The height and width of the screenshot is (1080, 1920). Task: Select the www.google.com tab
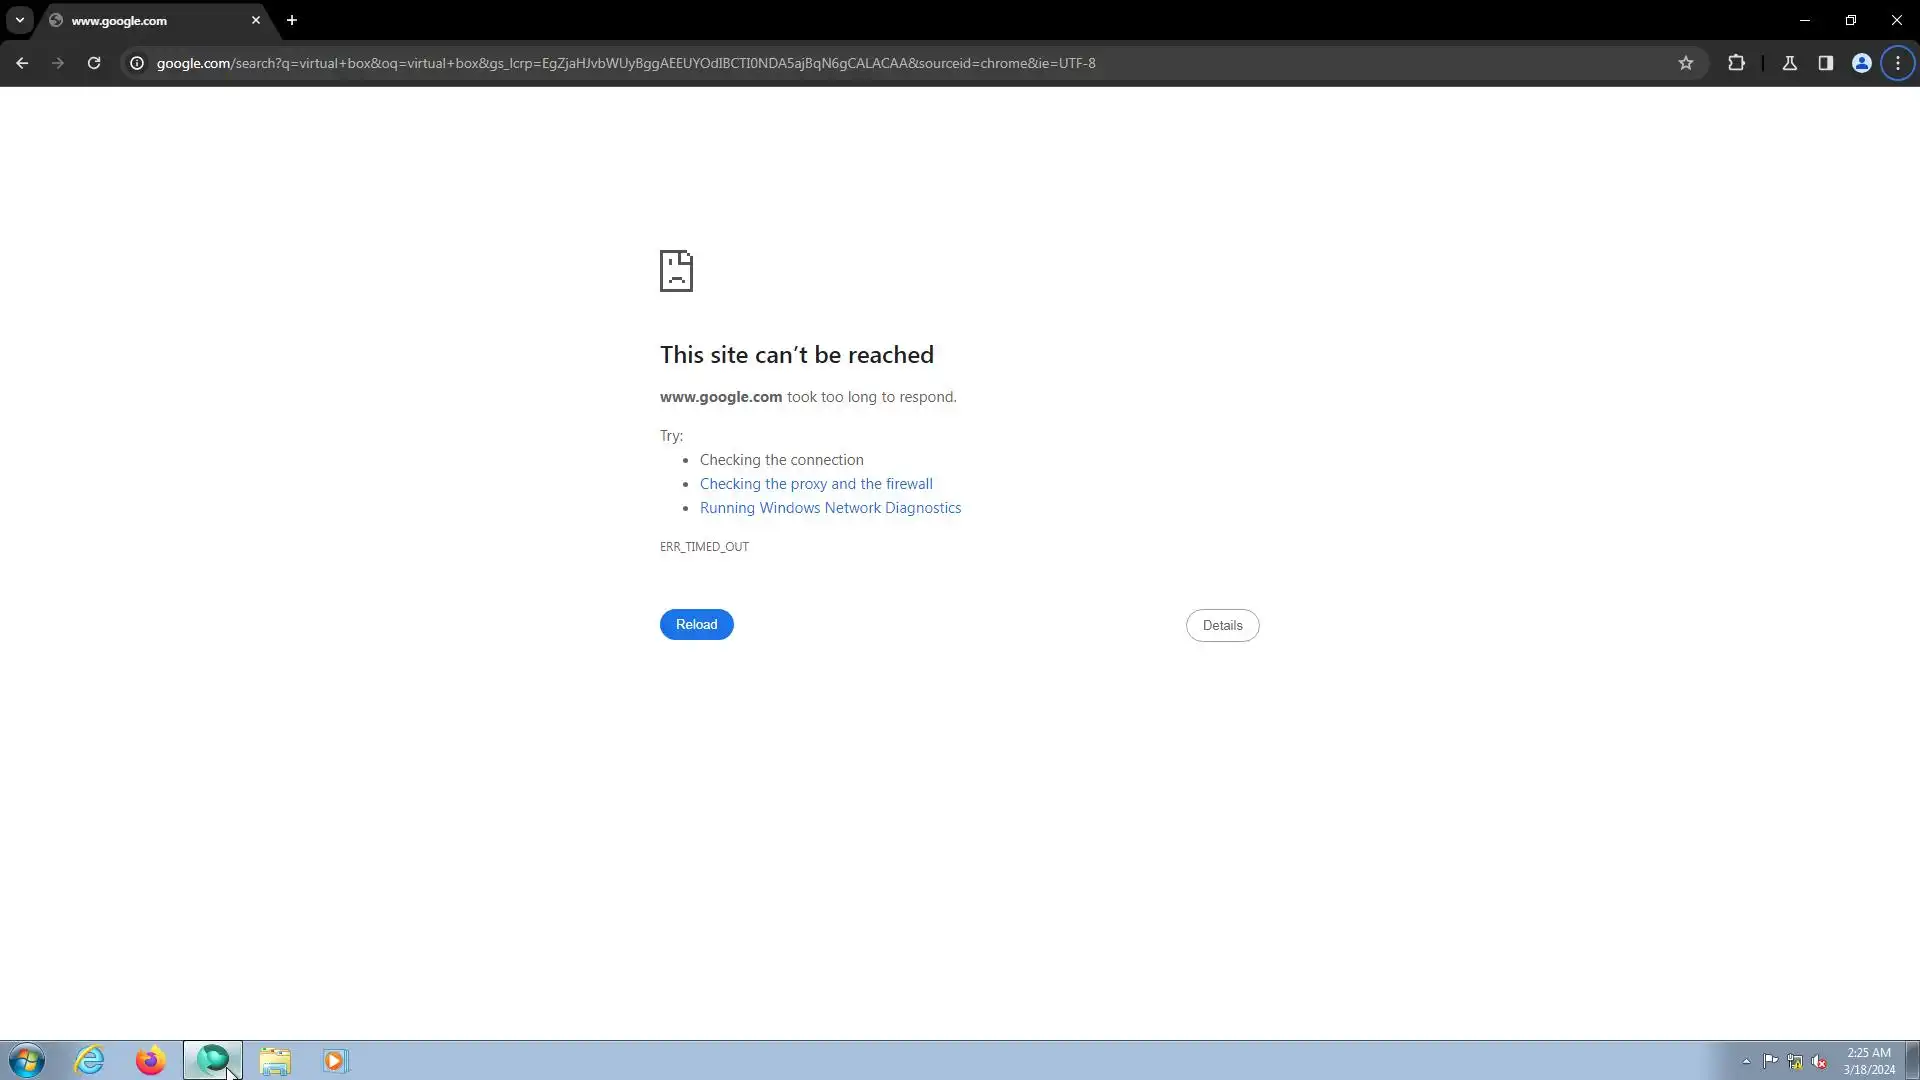click(140, 20)
